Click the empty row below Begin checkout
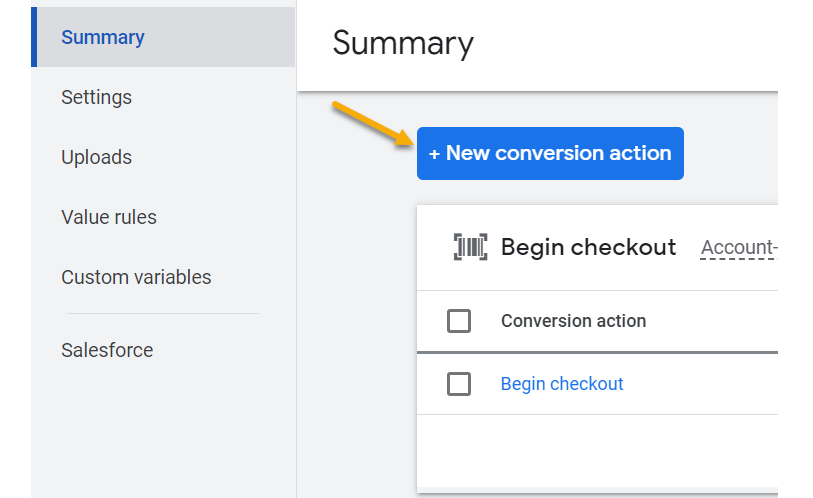813x498 pixels. tap(596, 450)
